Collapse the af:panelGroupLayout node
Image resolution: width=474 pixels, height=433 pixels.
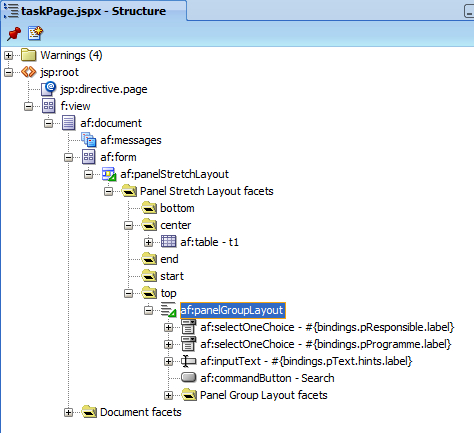tap(149, 310)
